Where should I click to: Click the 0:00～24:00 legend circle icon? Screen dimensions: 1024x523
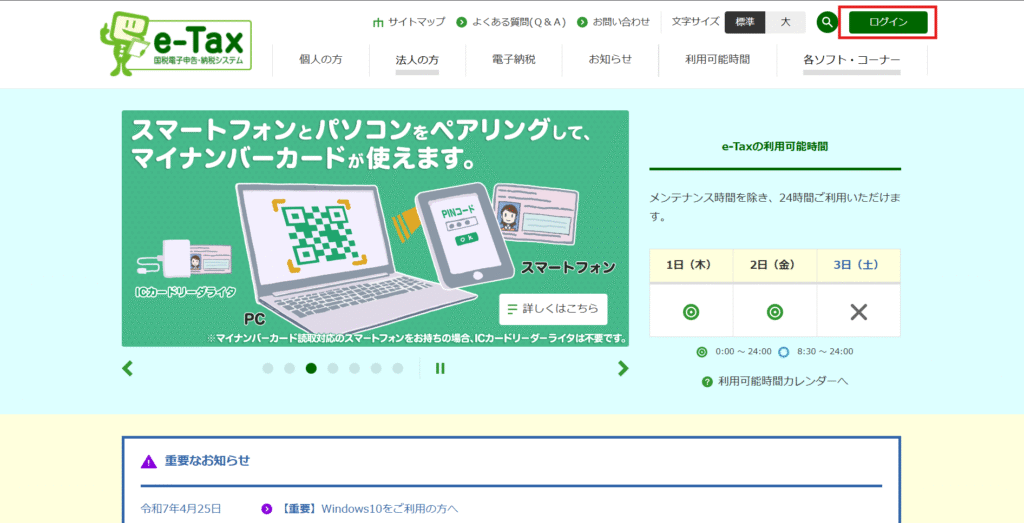coord(702,352)
